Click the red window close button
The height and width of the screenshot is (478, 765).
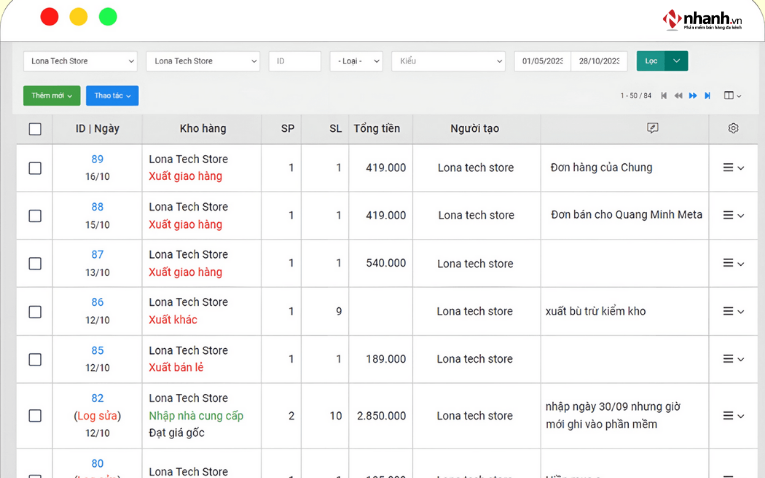pos(49,17)
